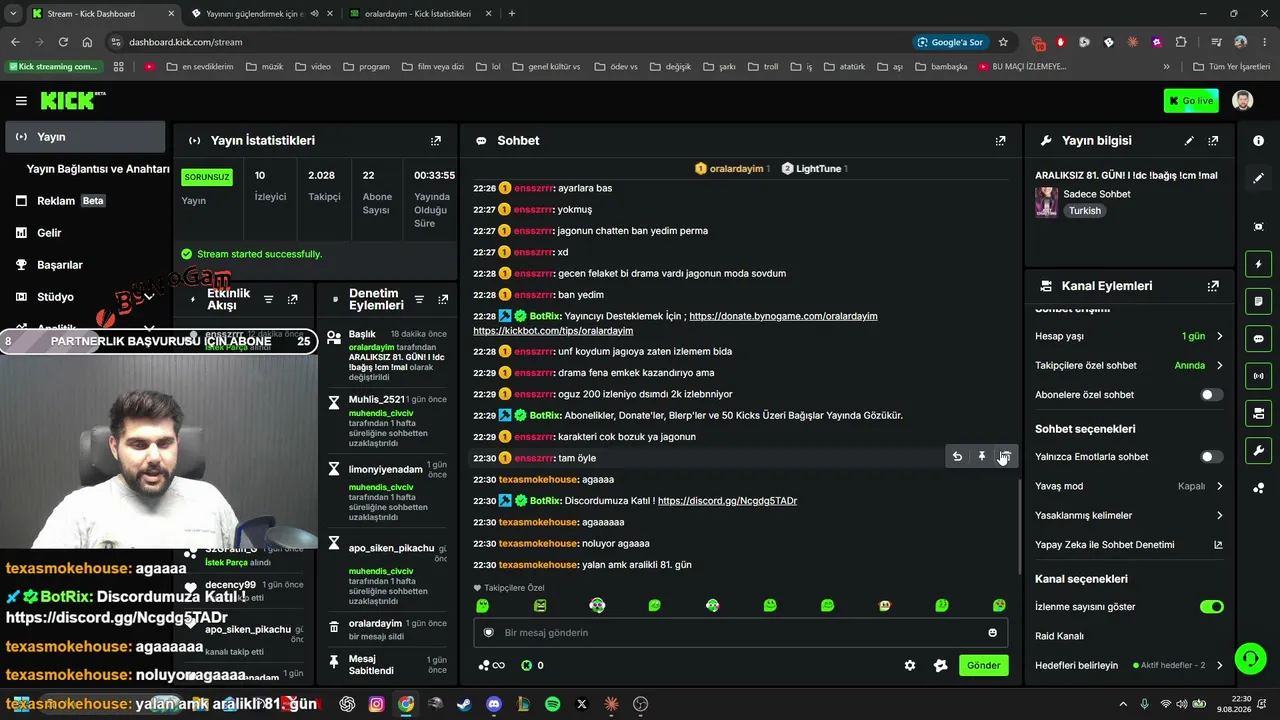Pop out the Sohbet chat panel
Screen dimensions: 1280x720
click(x=1000, y=141)
